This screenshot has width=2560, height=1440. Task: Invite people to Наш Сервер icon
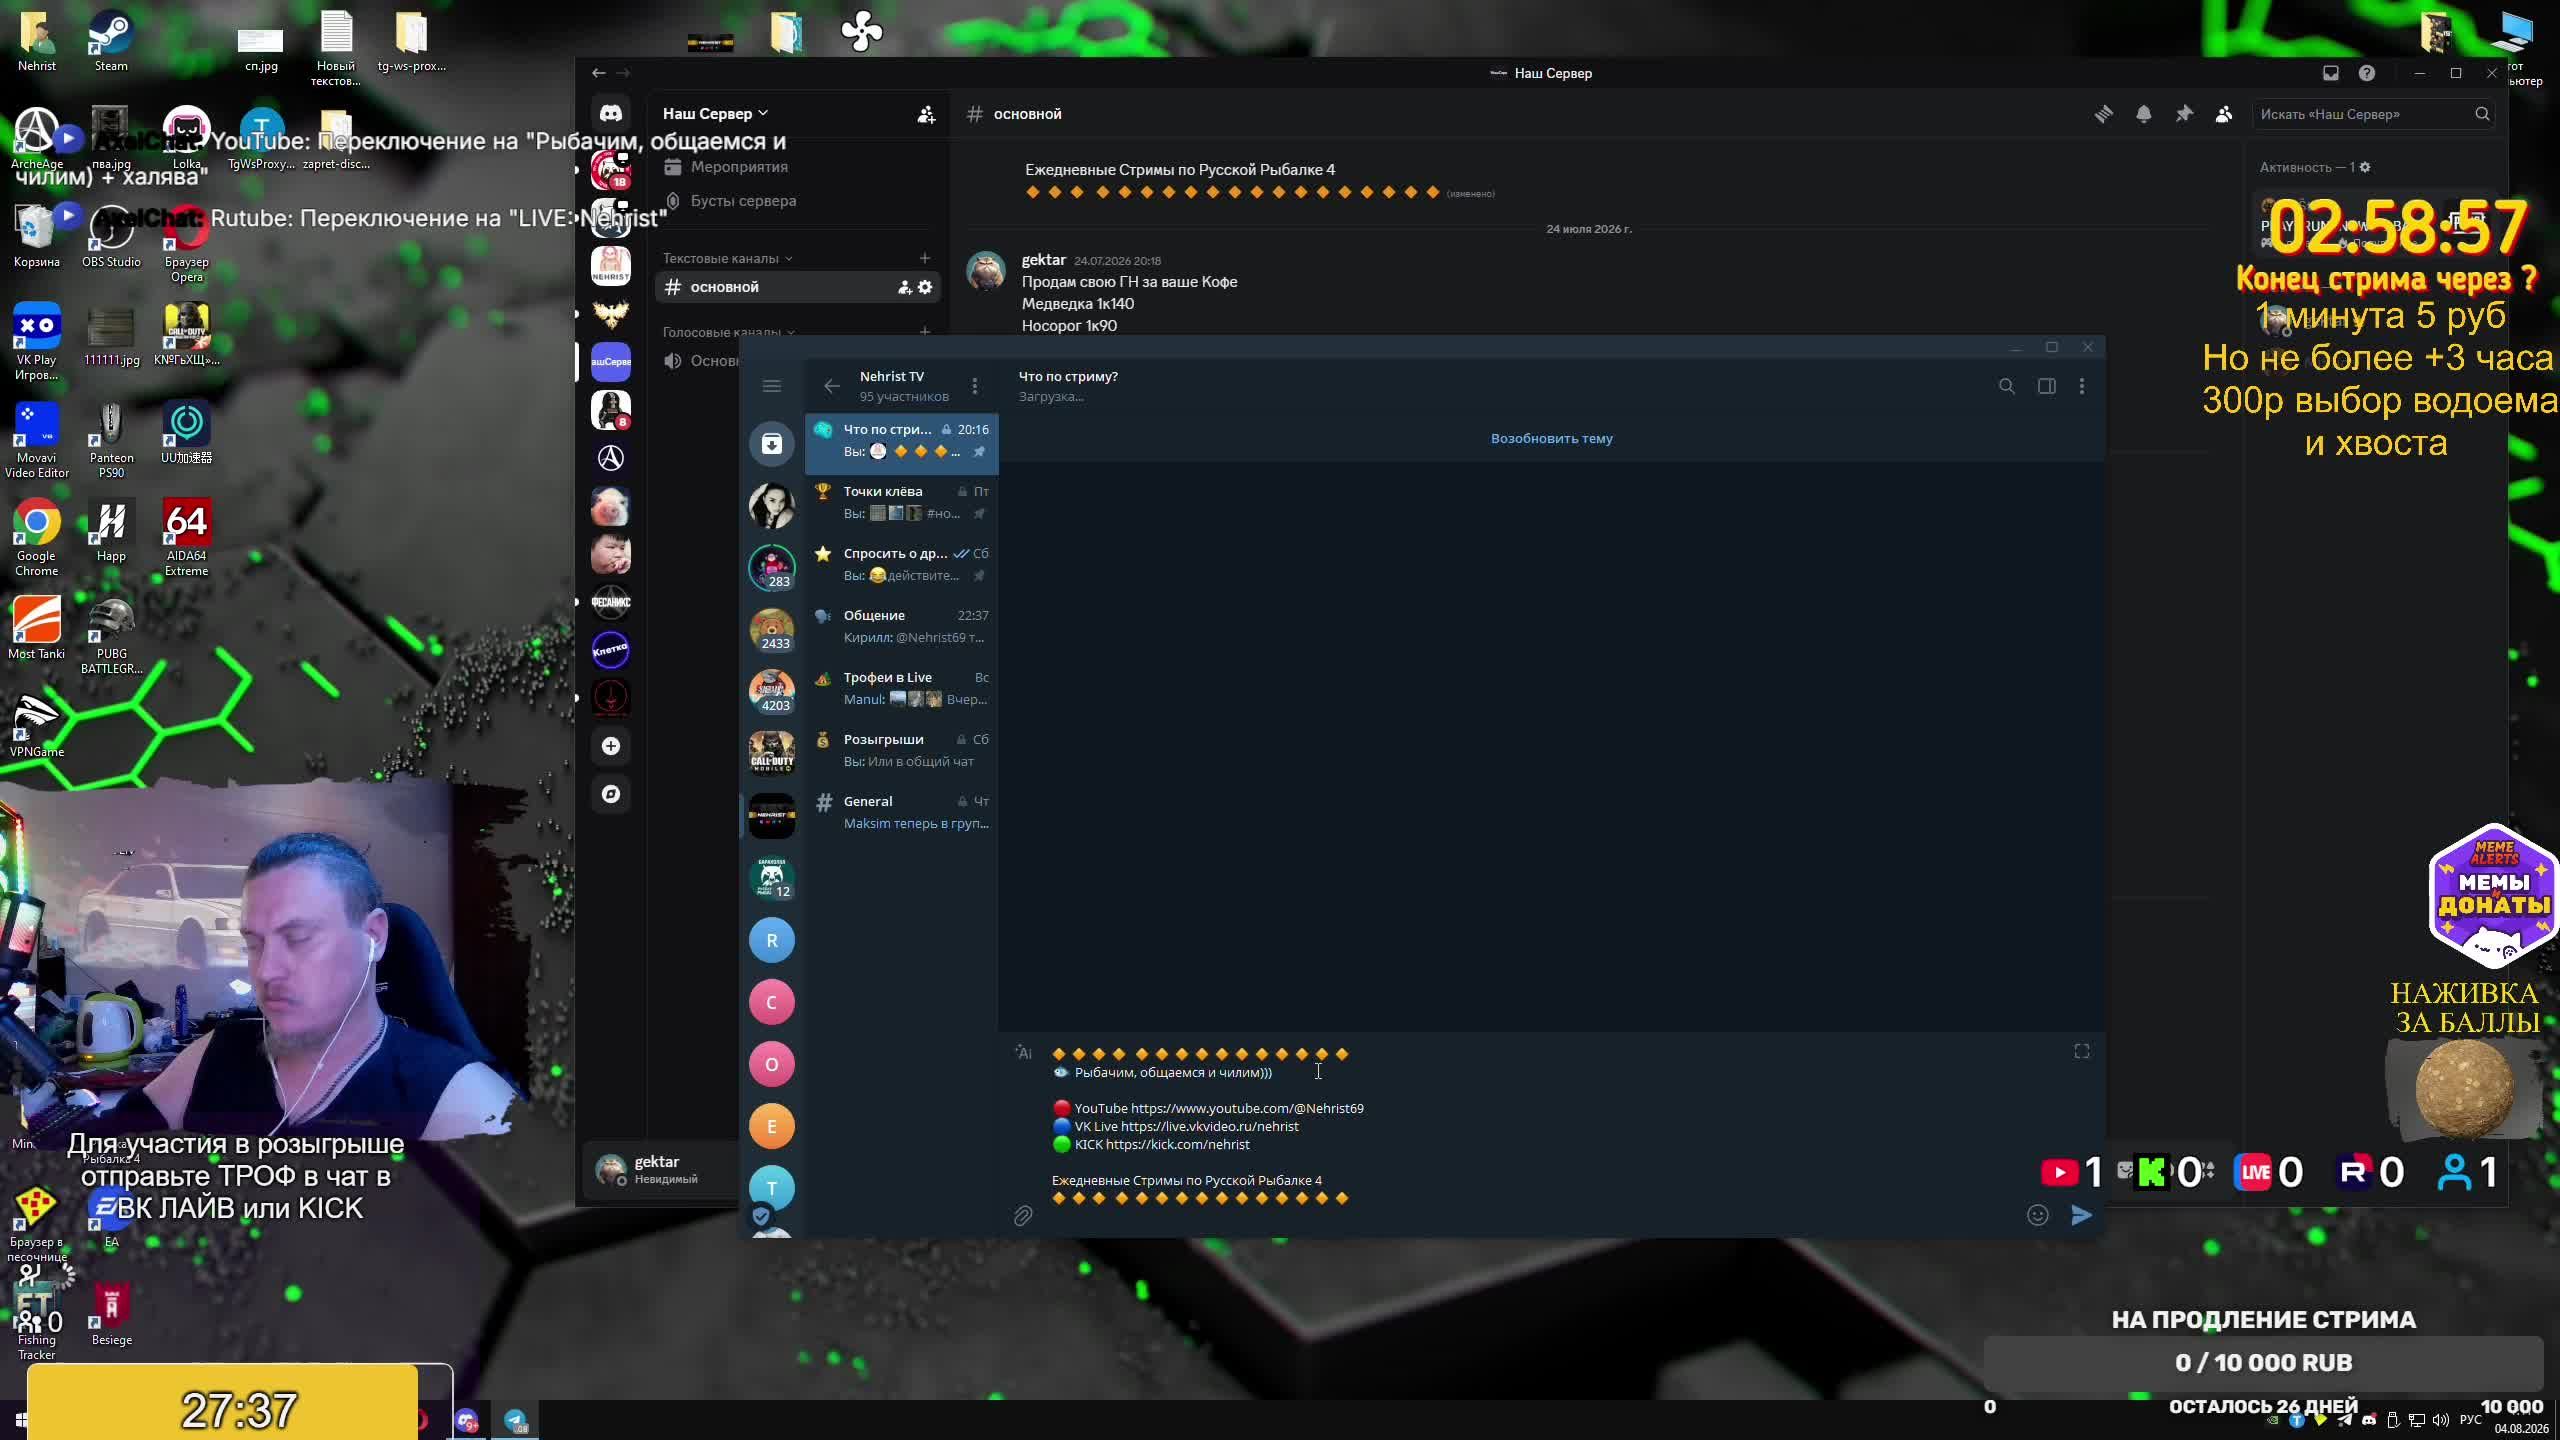pyautogui.click(x=926, y=114)
